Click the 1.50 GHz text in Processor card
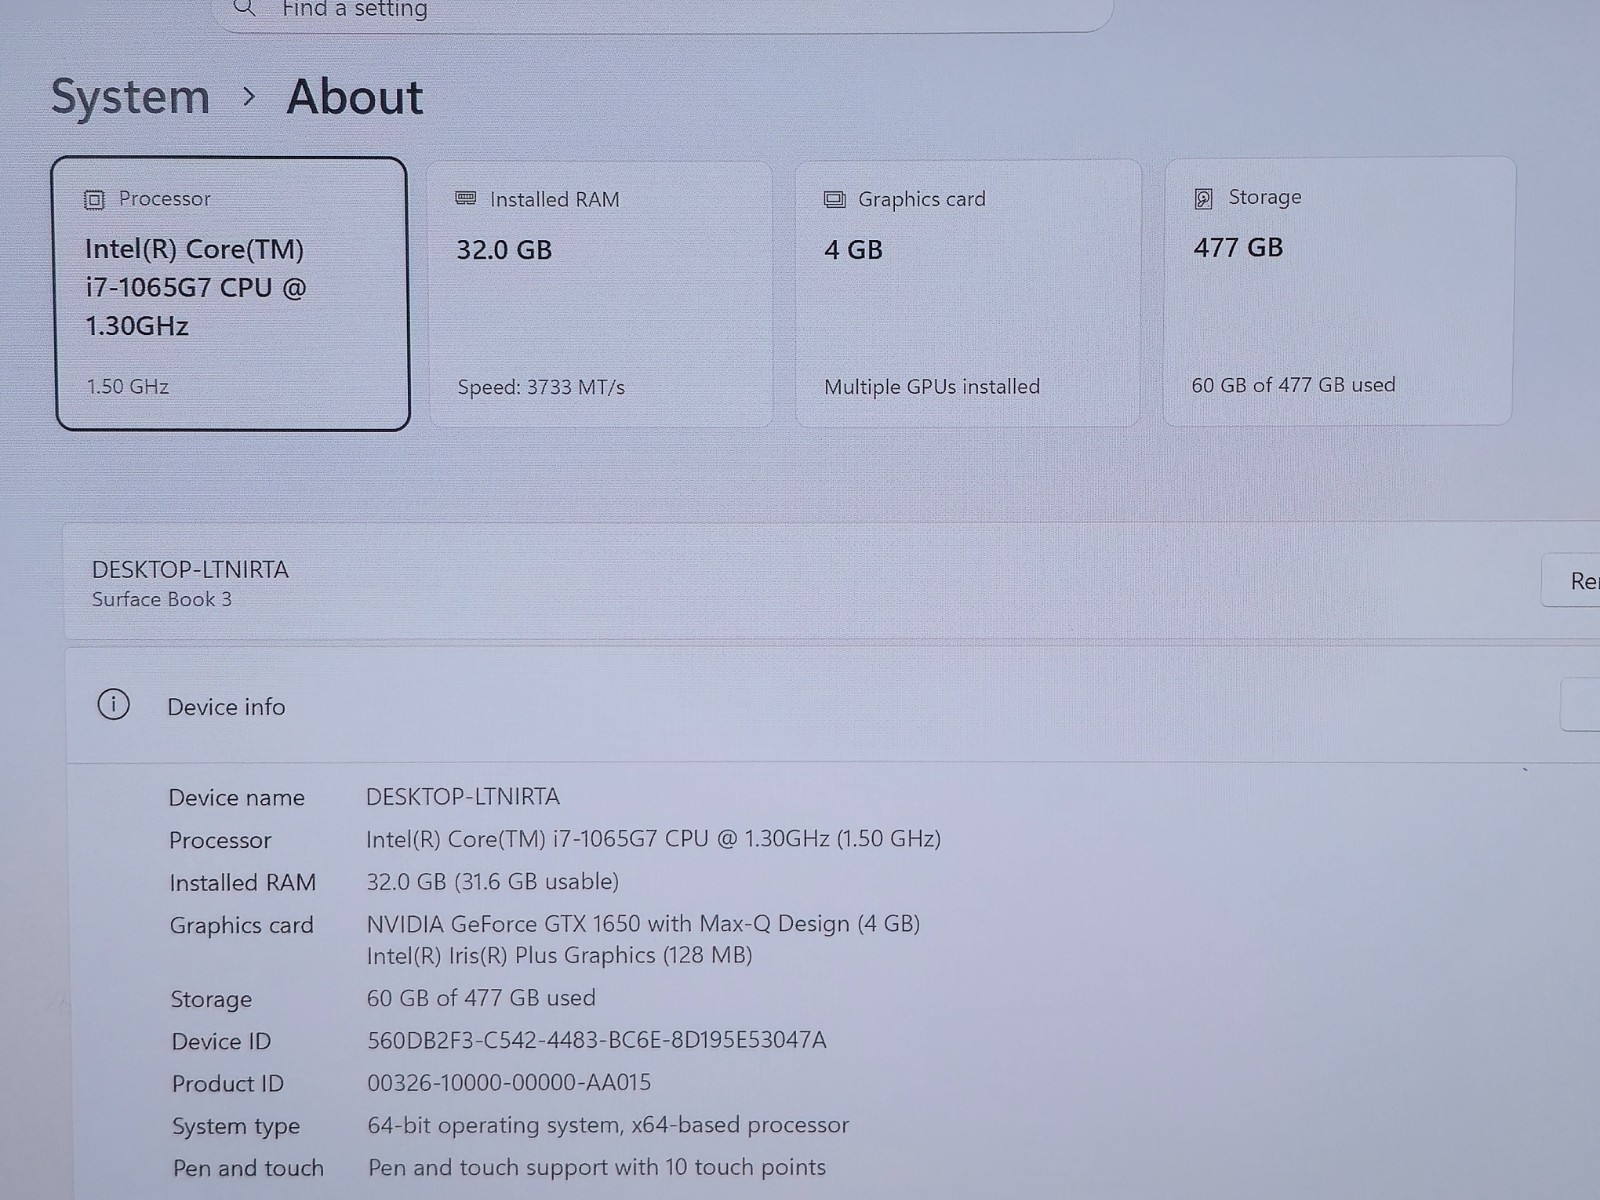The height and width of the screenshot is (1200, 1600). (127, 387)
